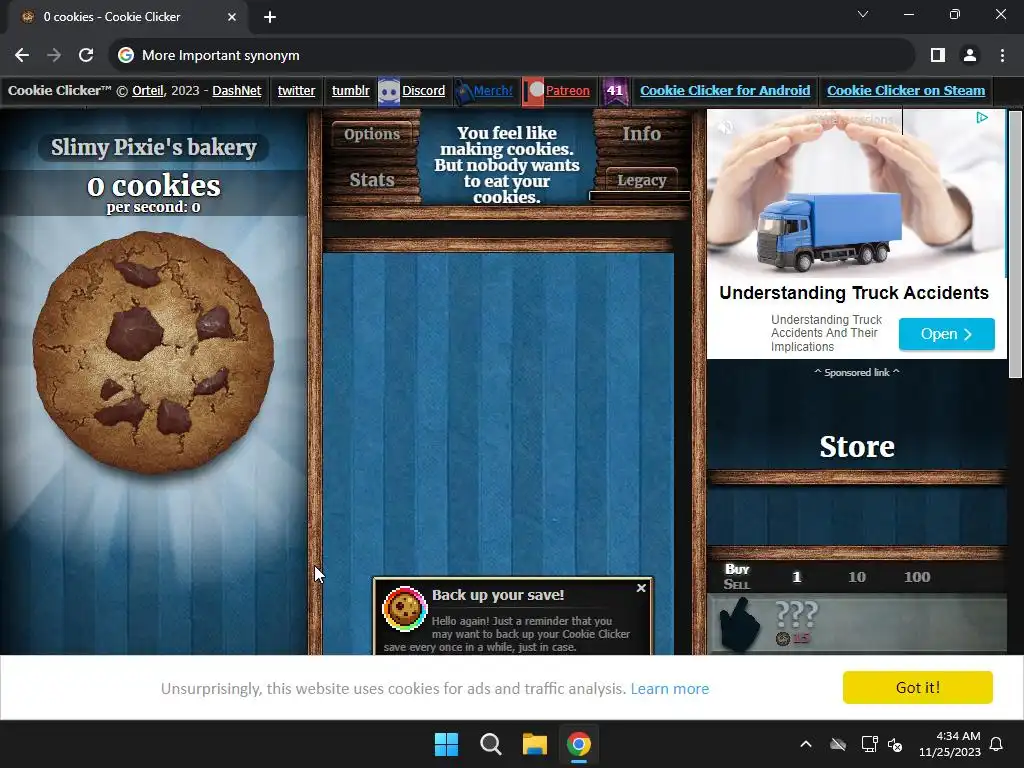Click the muted volume tray icon

point(895,744)
